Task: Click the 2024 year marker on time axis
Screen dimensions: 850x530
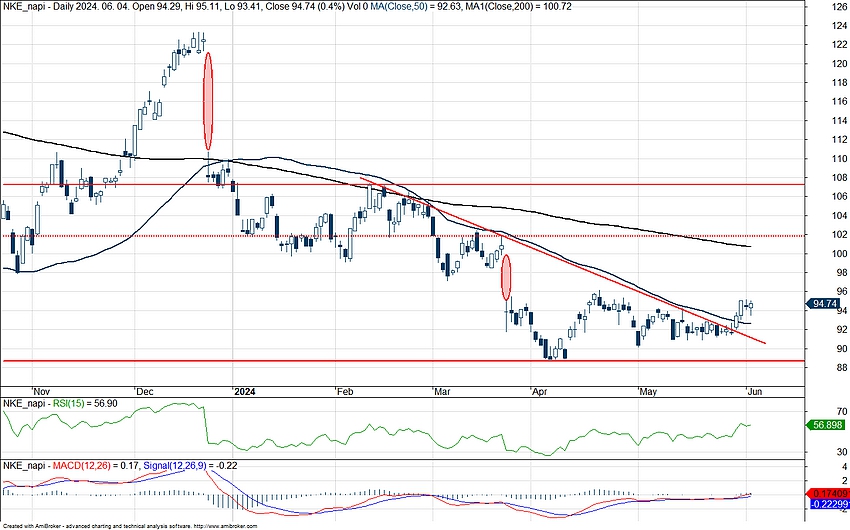Action: click(246, 390)
